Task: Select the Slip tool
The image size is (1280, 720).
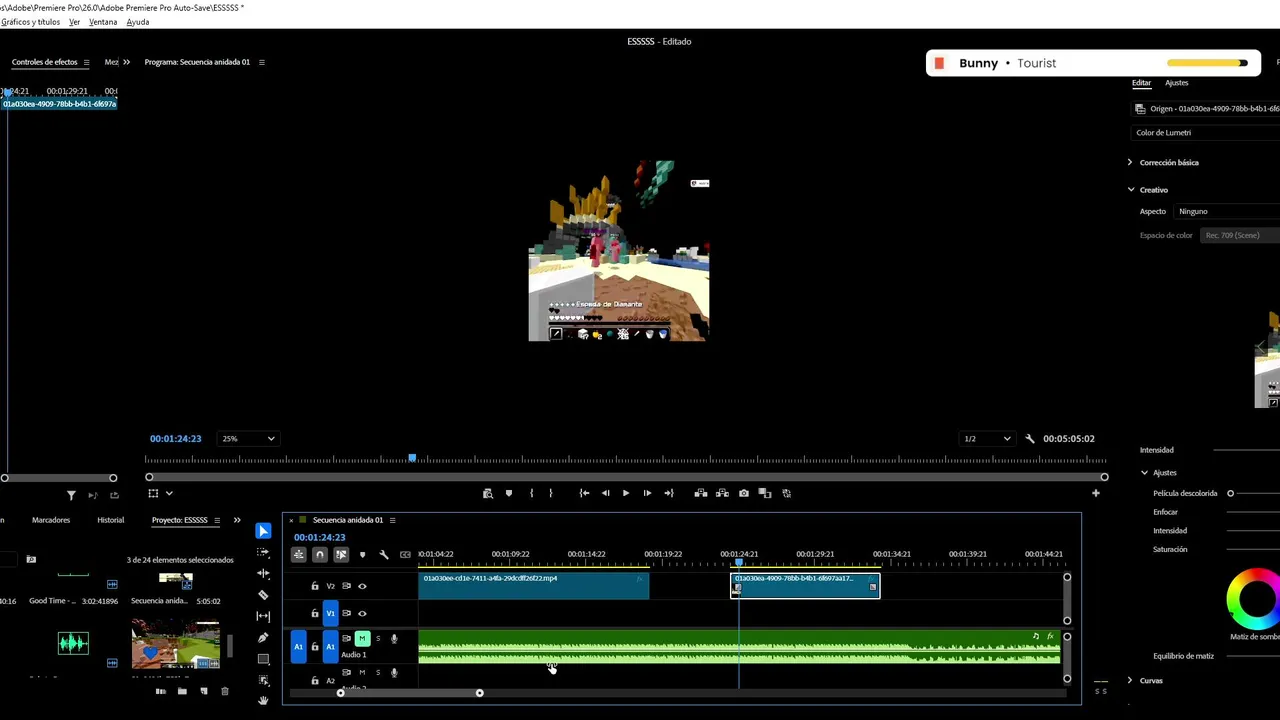Action: tap(263, 616)
